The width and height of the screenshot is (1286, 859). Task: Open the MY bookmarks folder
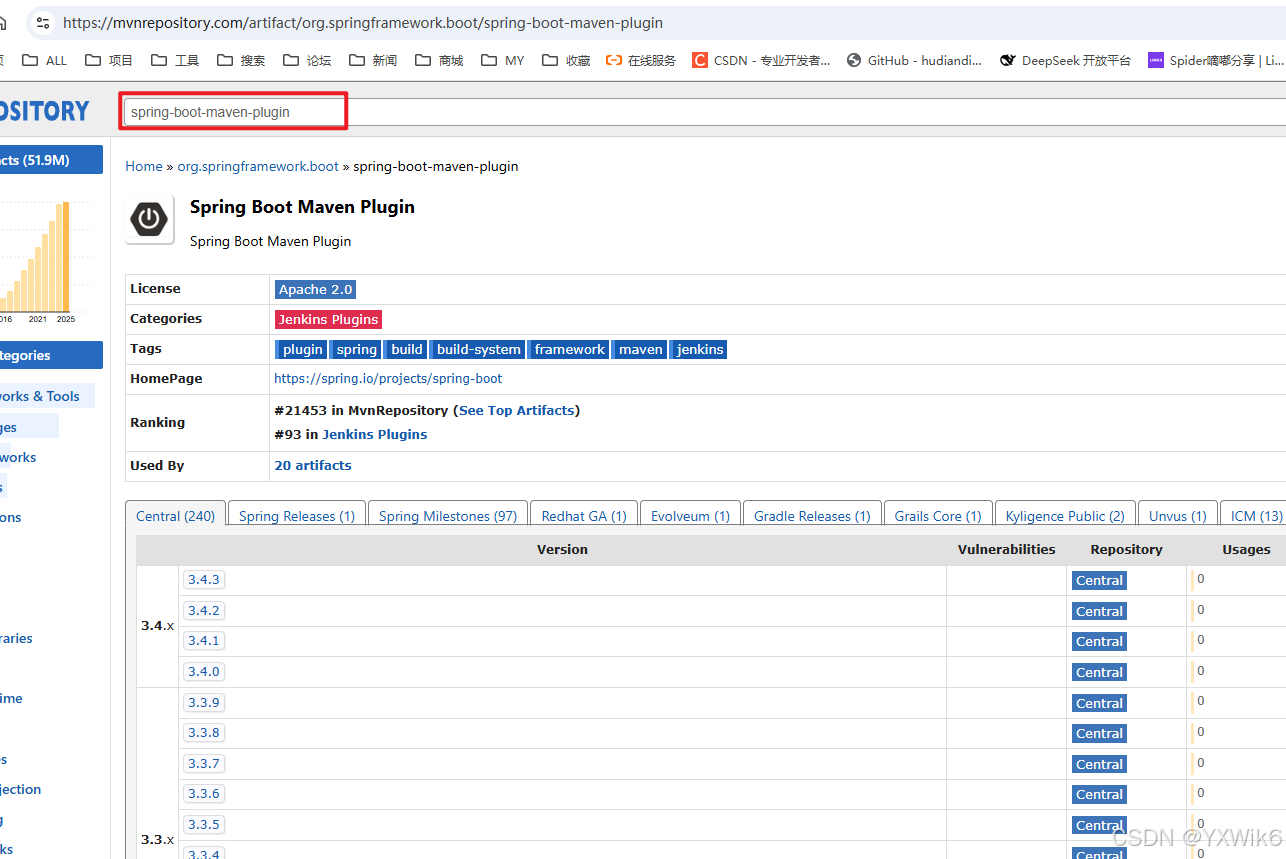pos(503,60)
